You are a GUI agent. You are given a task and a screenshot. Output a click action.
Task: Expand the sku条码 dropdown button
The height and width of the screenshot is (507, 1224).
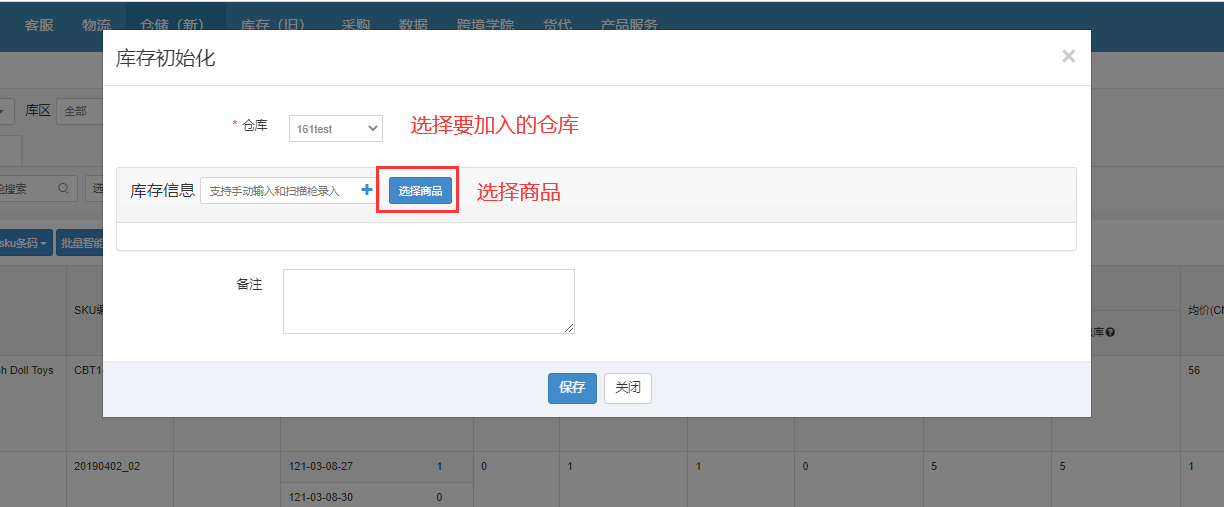click(25, 243)
